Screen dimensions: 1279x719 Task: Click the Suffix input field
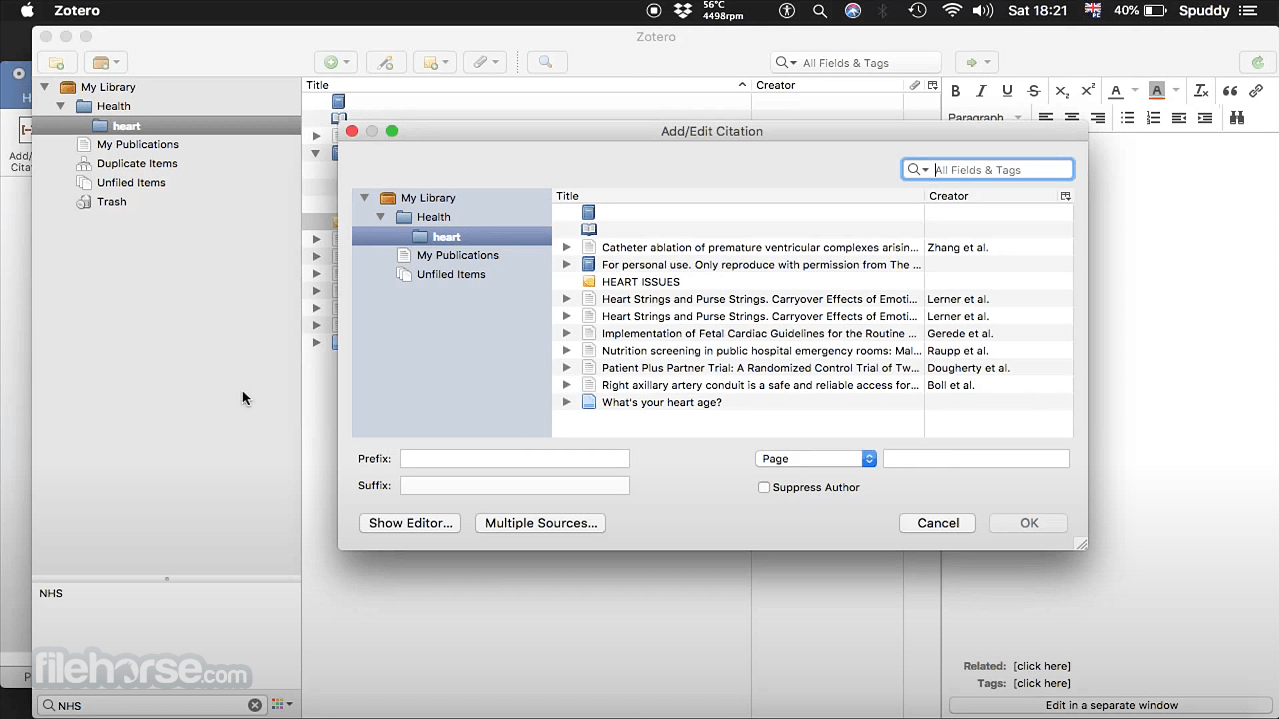click(515, 485)
